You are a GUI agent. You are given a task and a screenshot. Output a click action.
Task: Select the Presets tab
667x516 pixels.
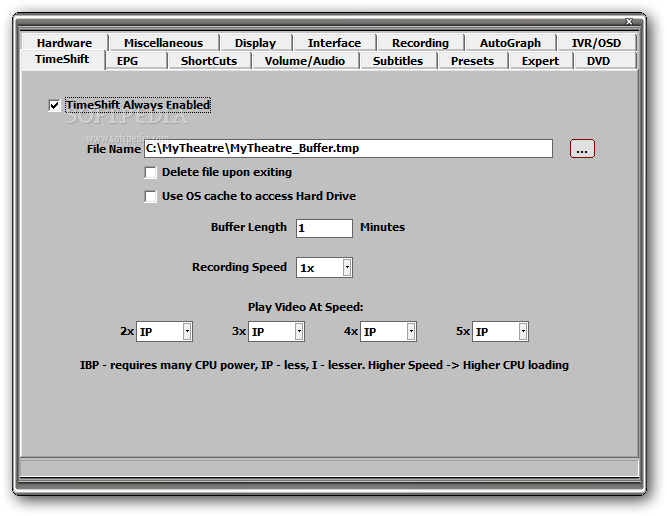473,61
